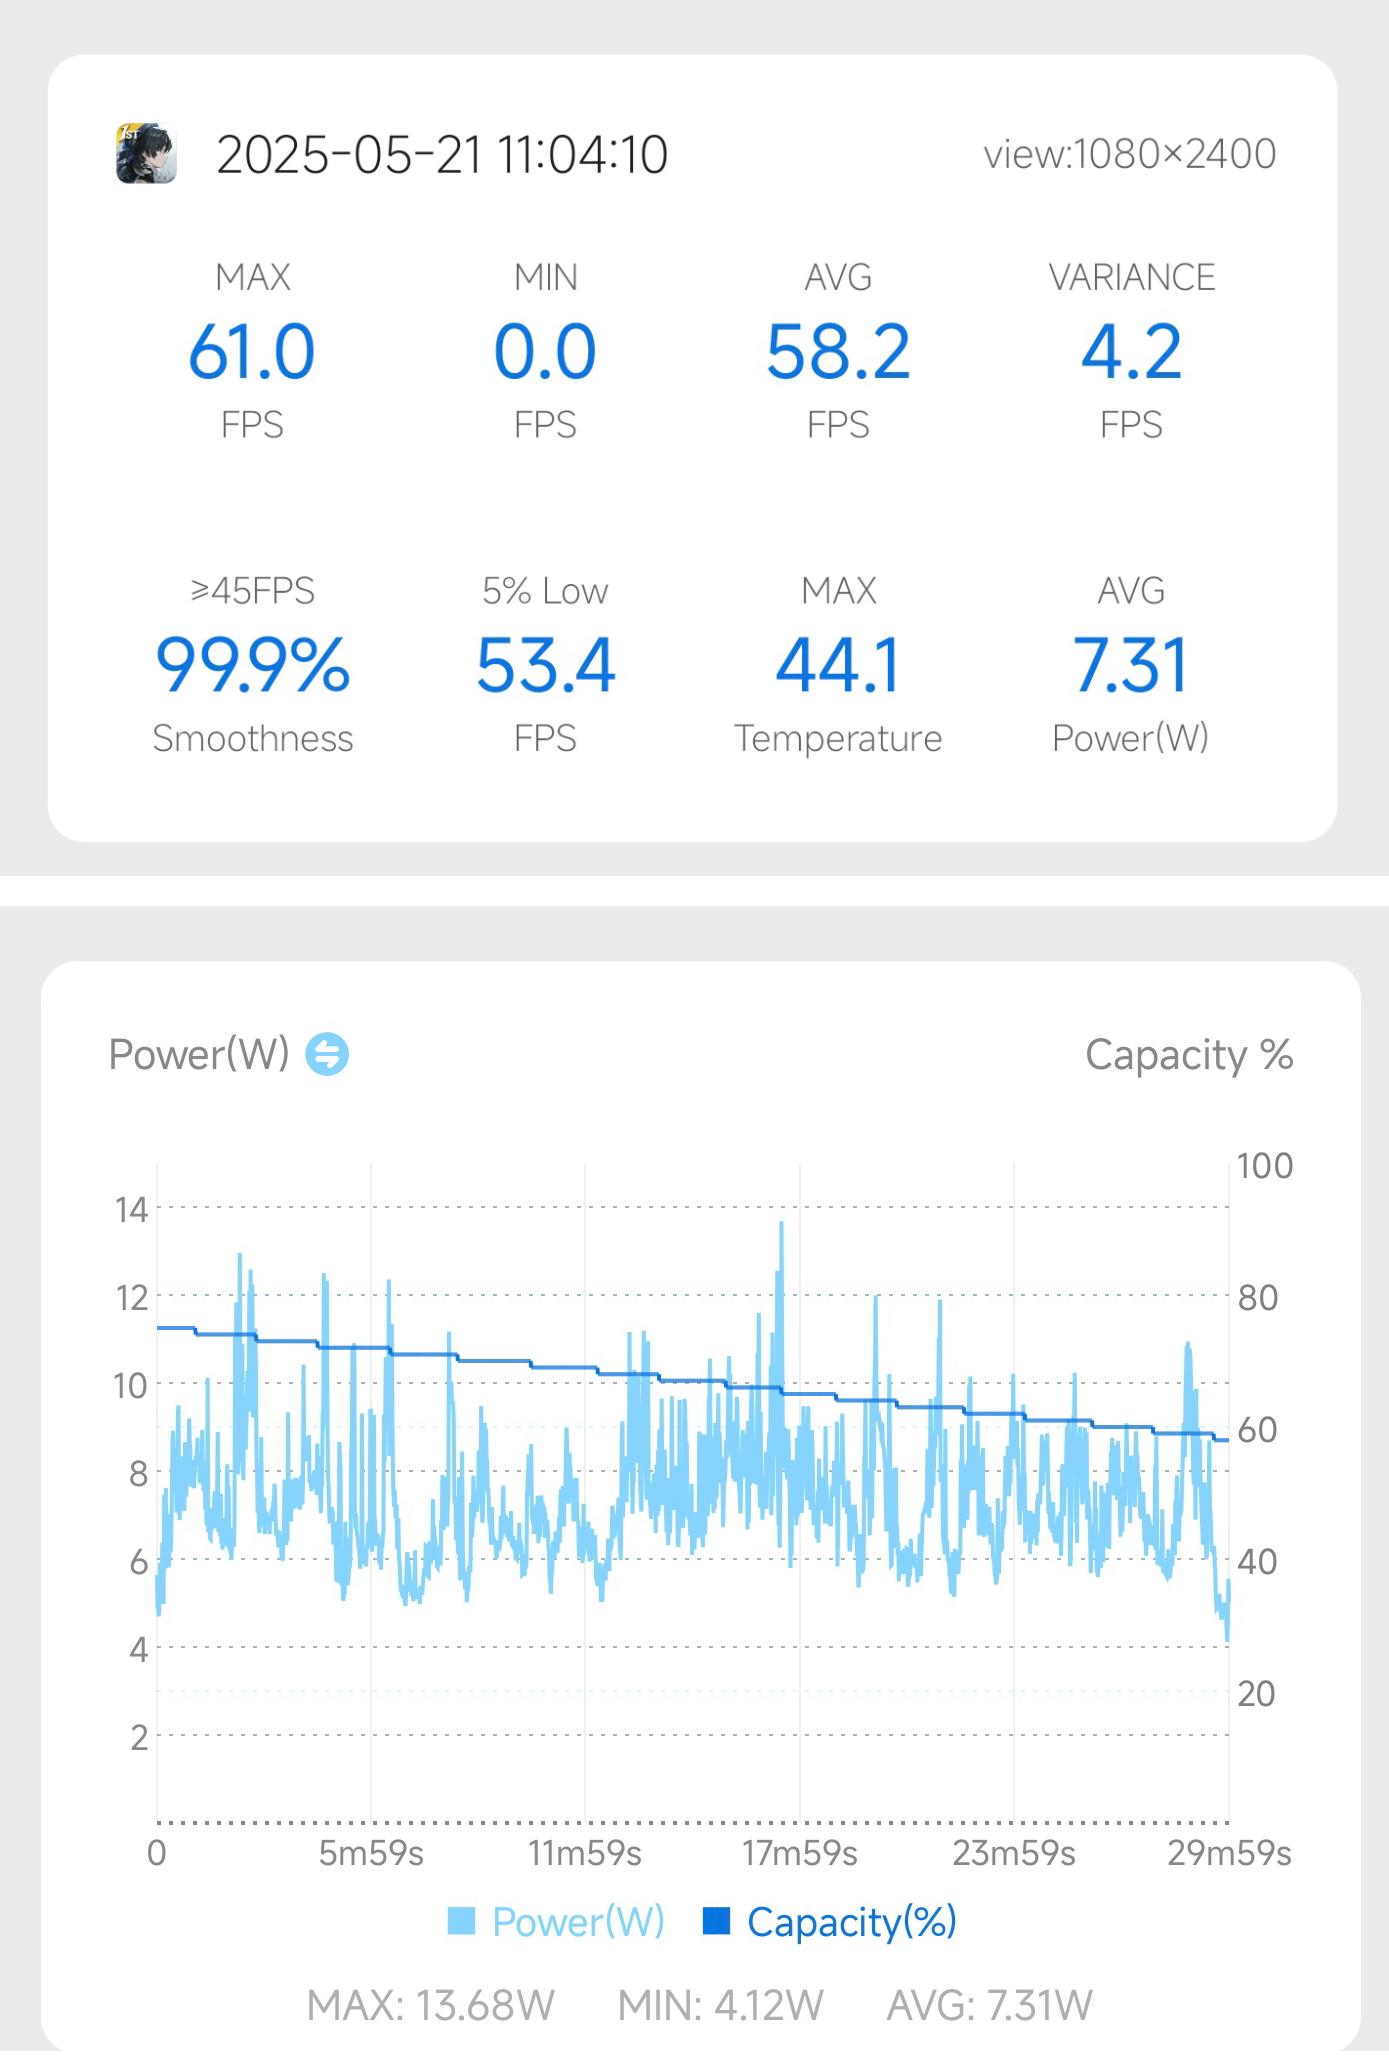Click the 7.31 average Power(W) value
The height and width of the screenshot is (2059, 1389).
[1131, 665]
